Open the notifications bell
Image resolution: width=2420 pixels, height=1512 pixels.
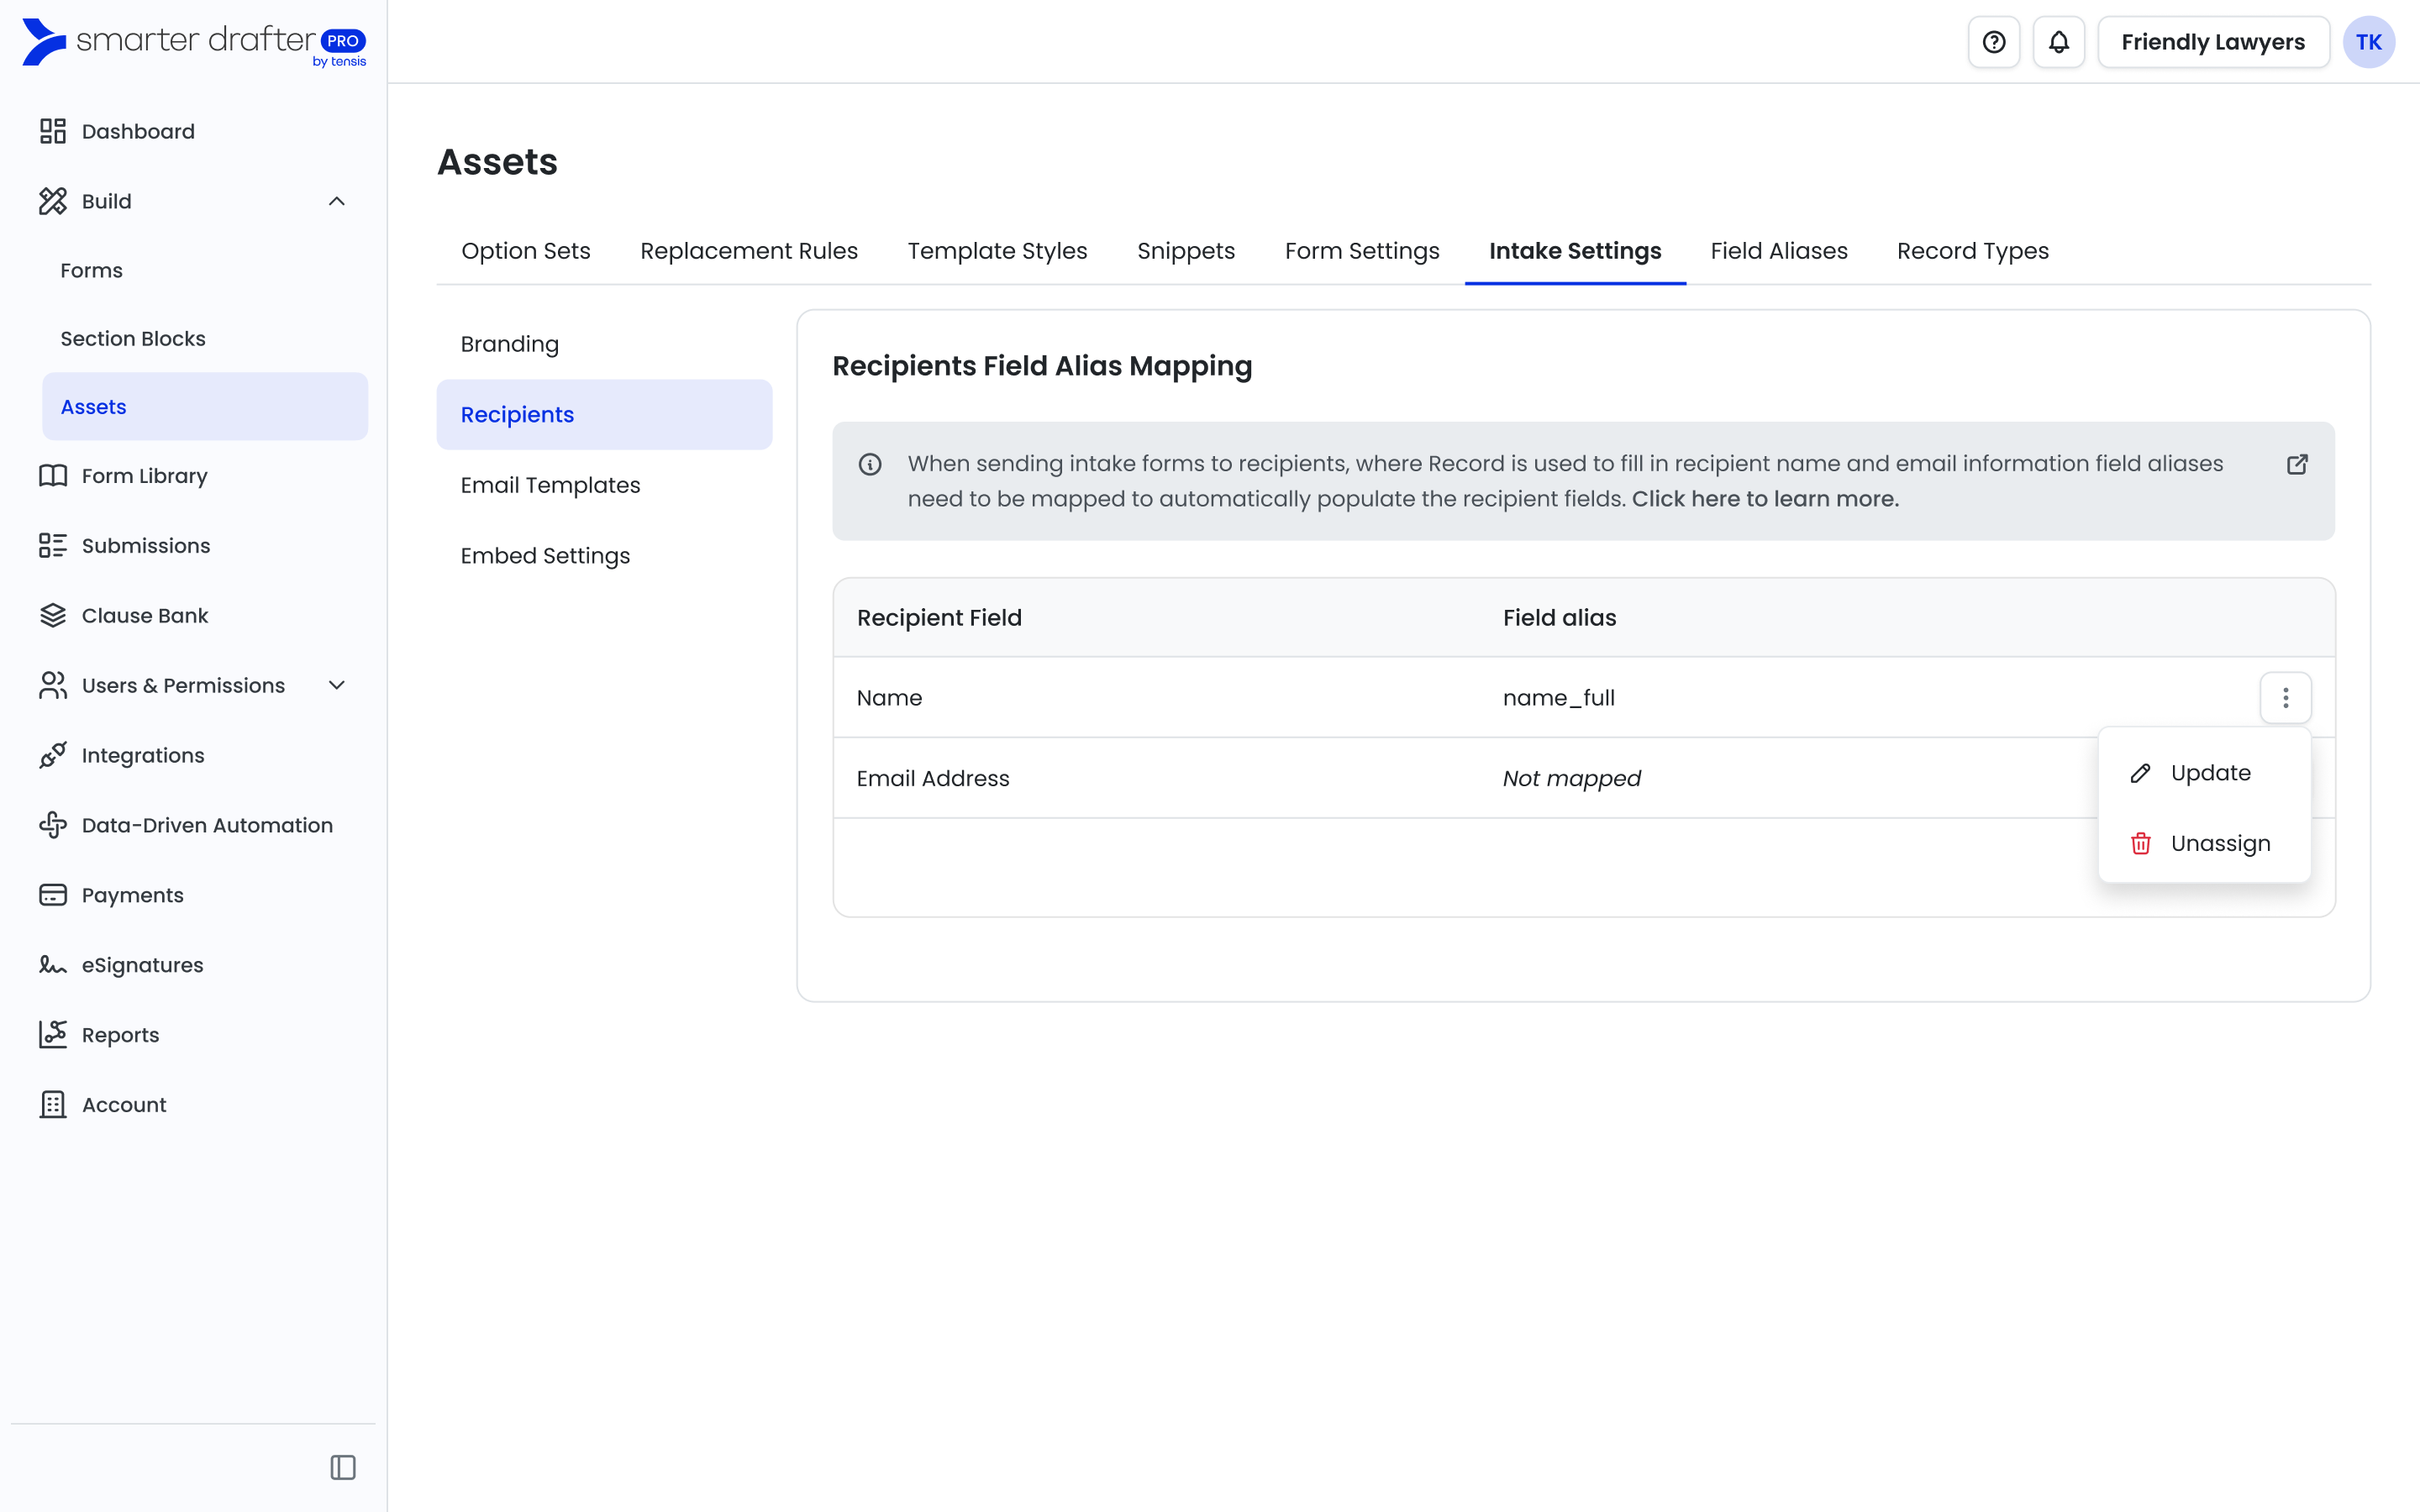(x=2058, y=42)
